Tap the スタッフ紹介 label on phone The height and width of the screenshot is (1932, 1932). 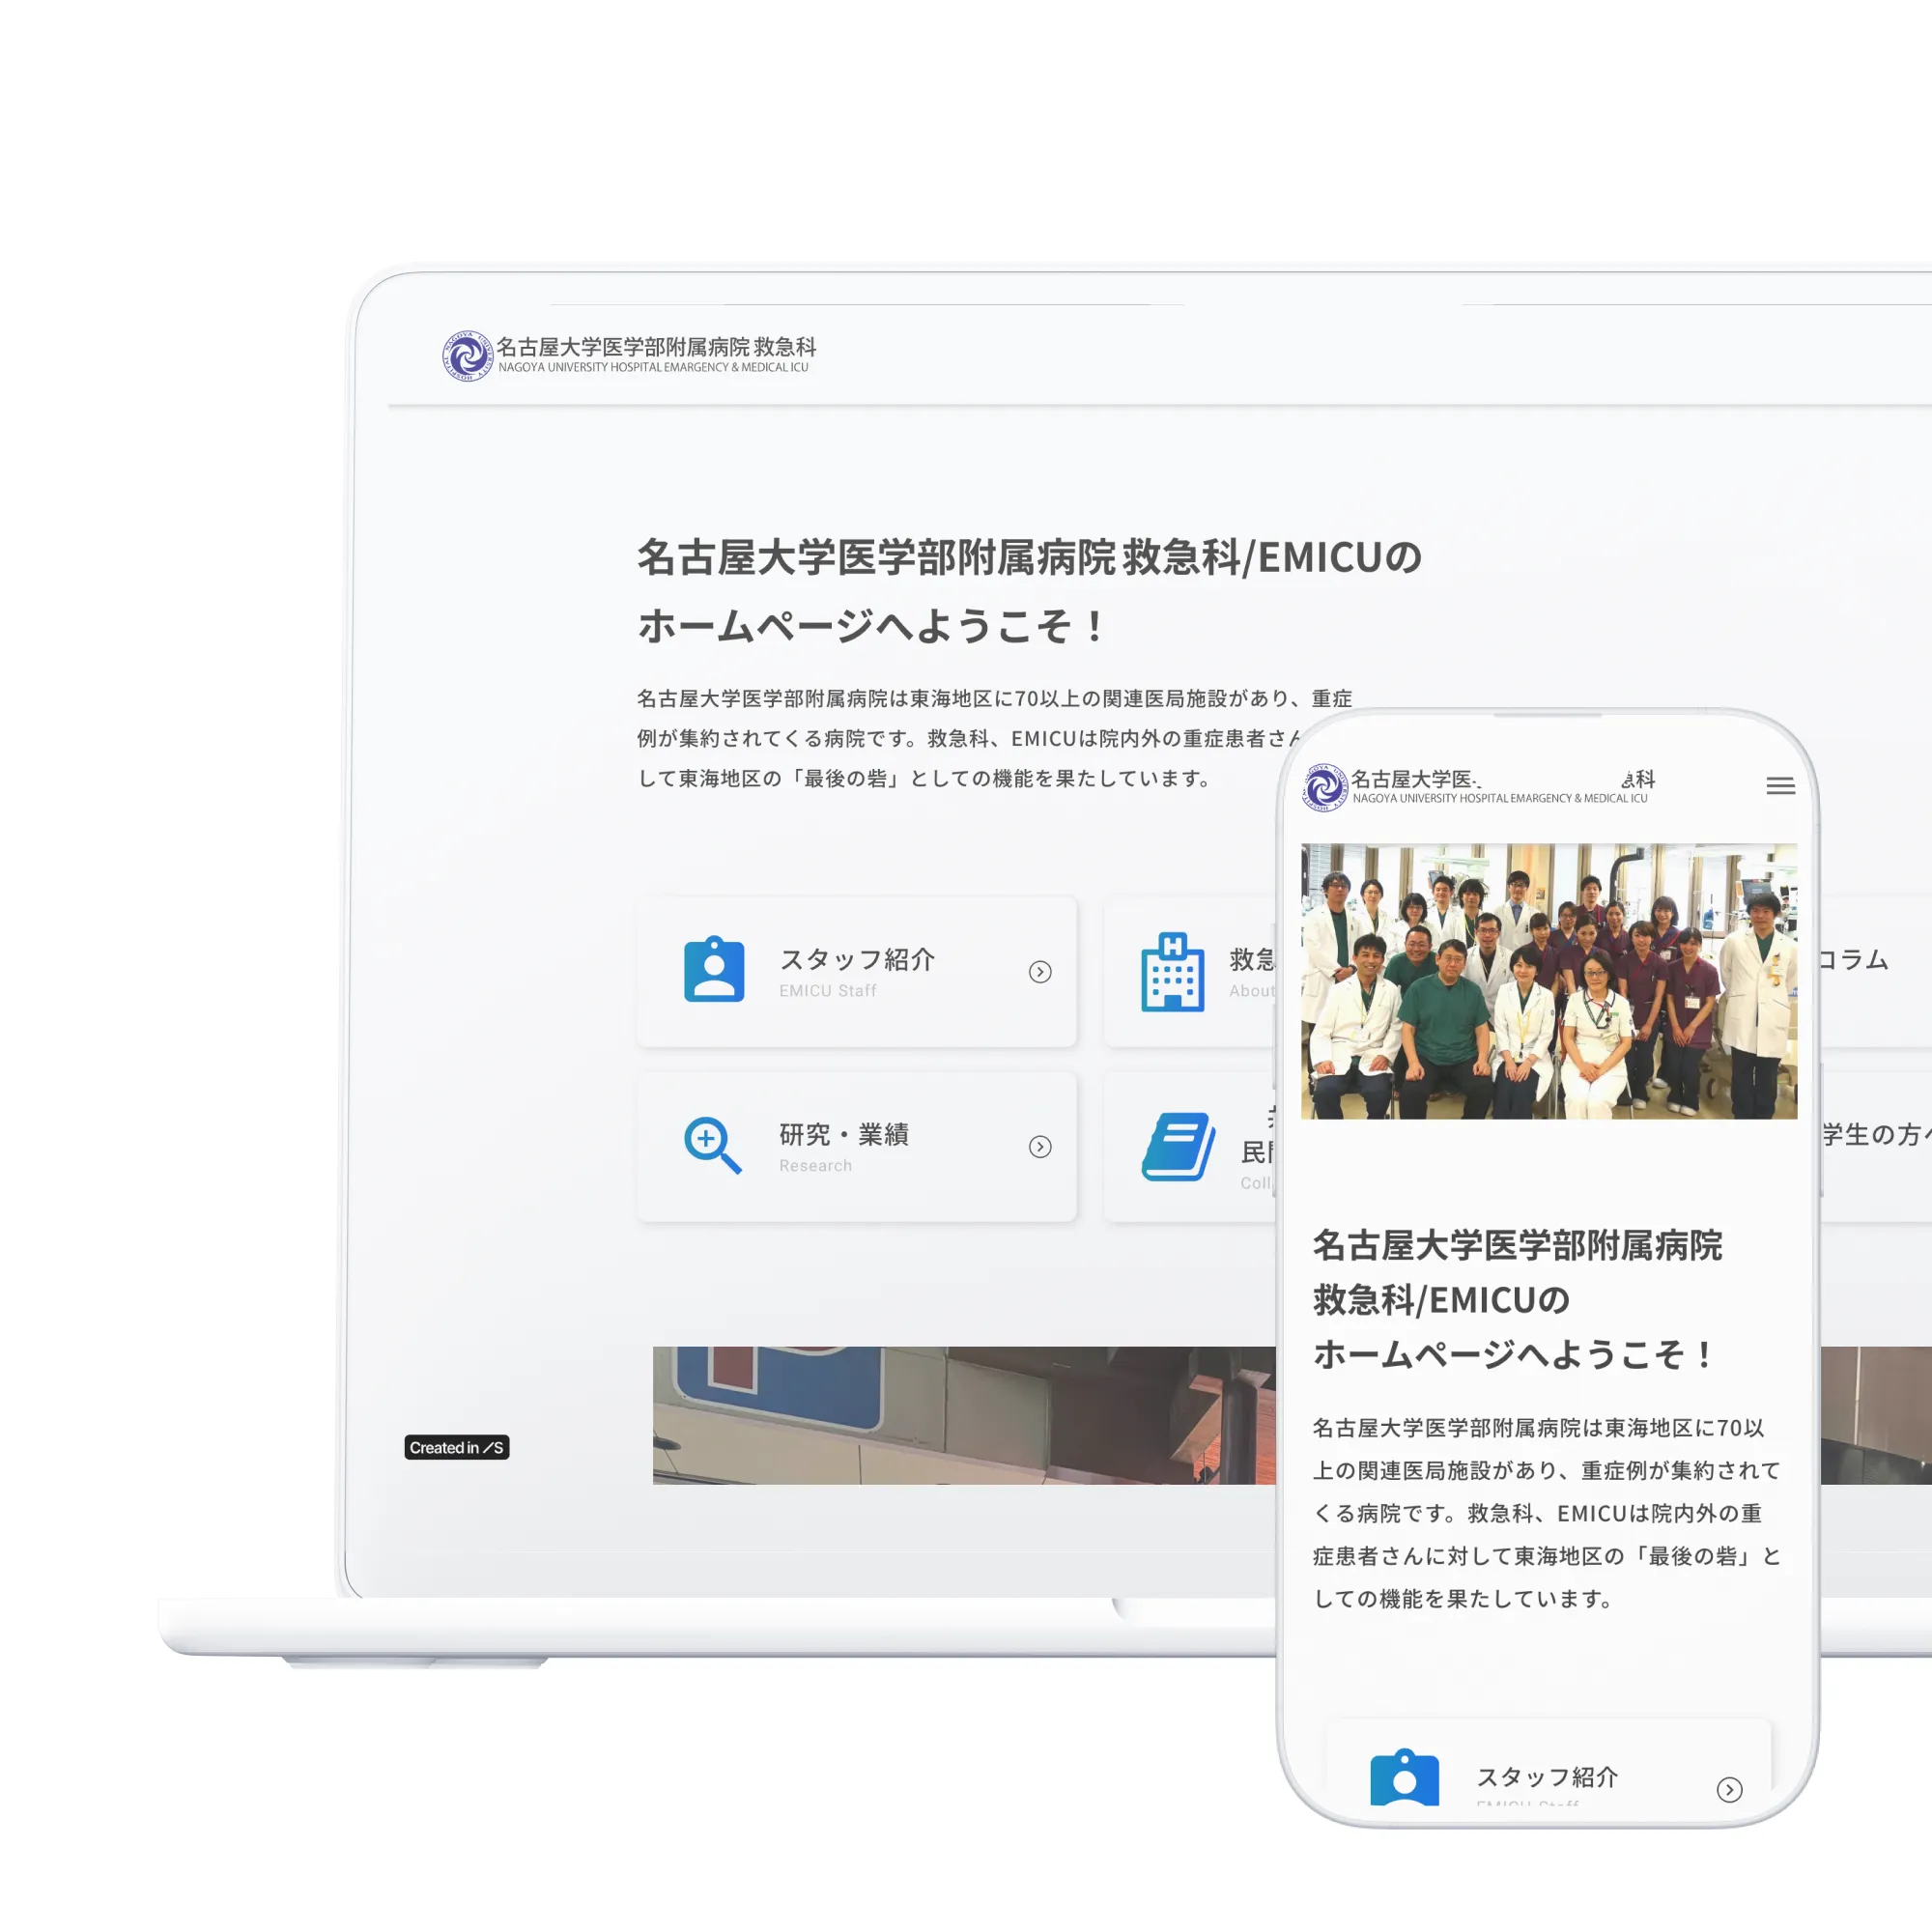(1547, 1777)
